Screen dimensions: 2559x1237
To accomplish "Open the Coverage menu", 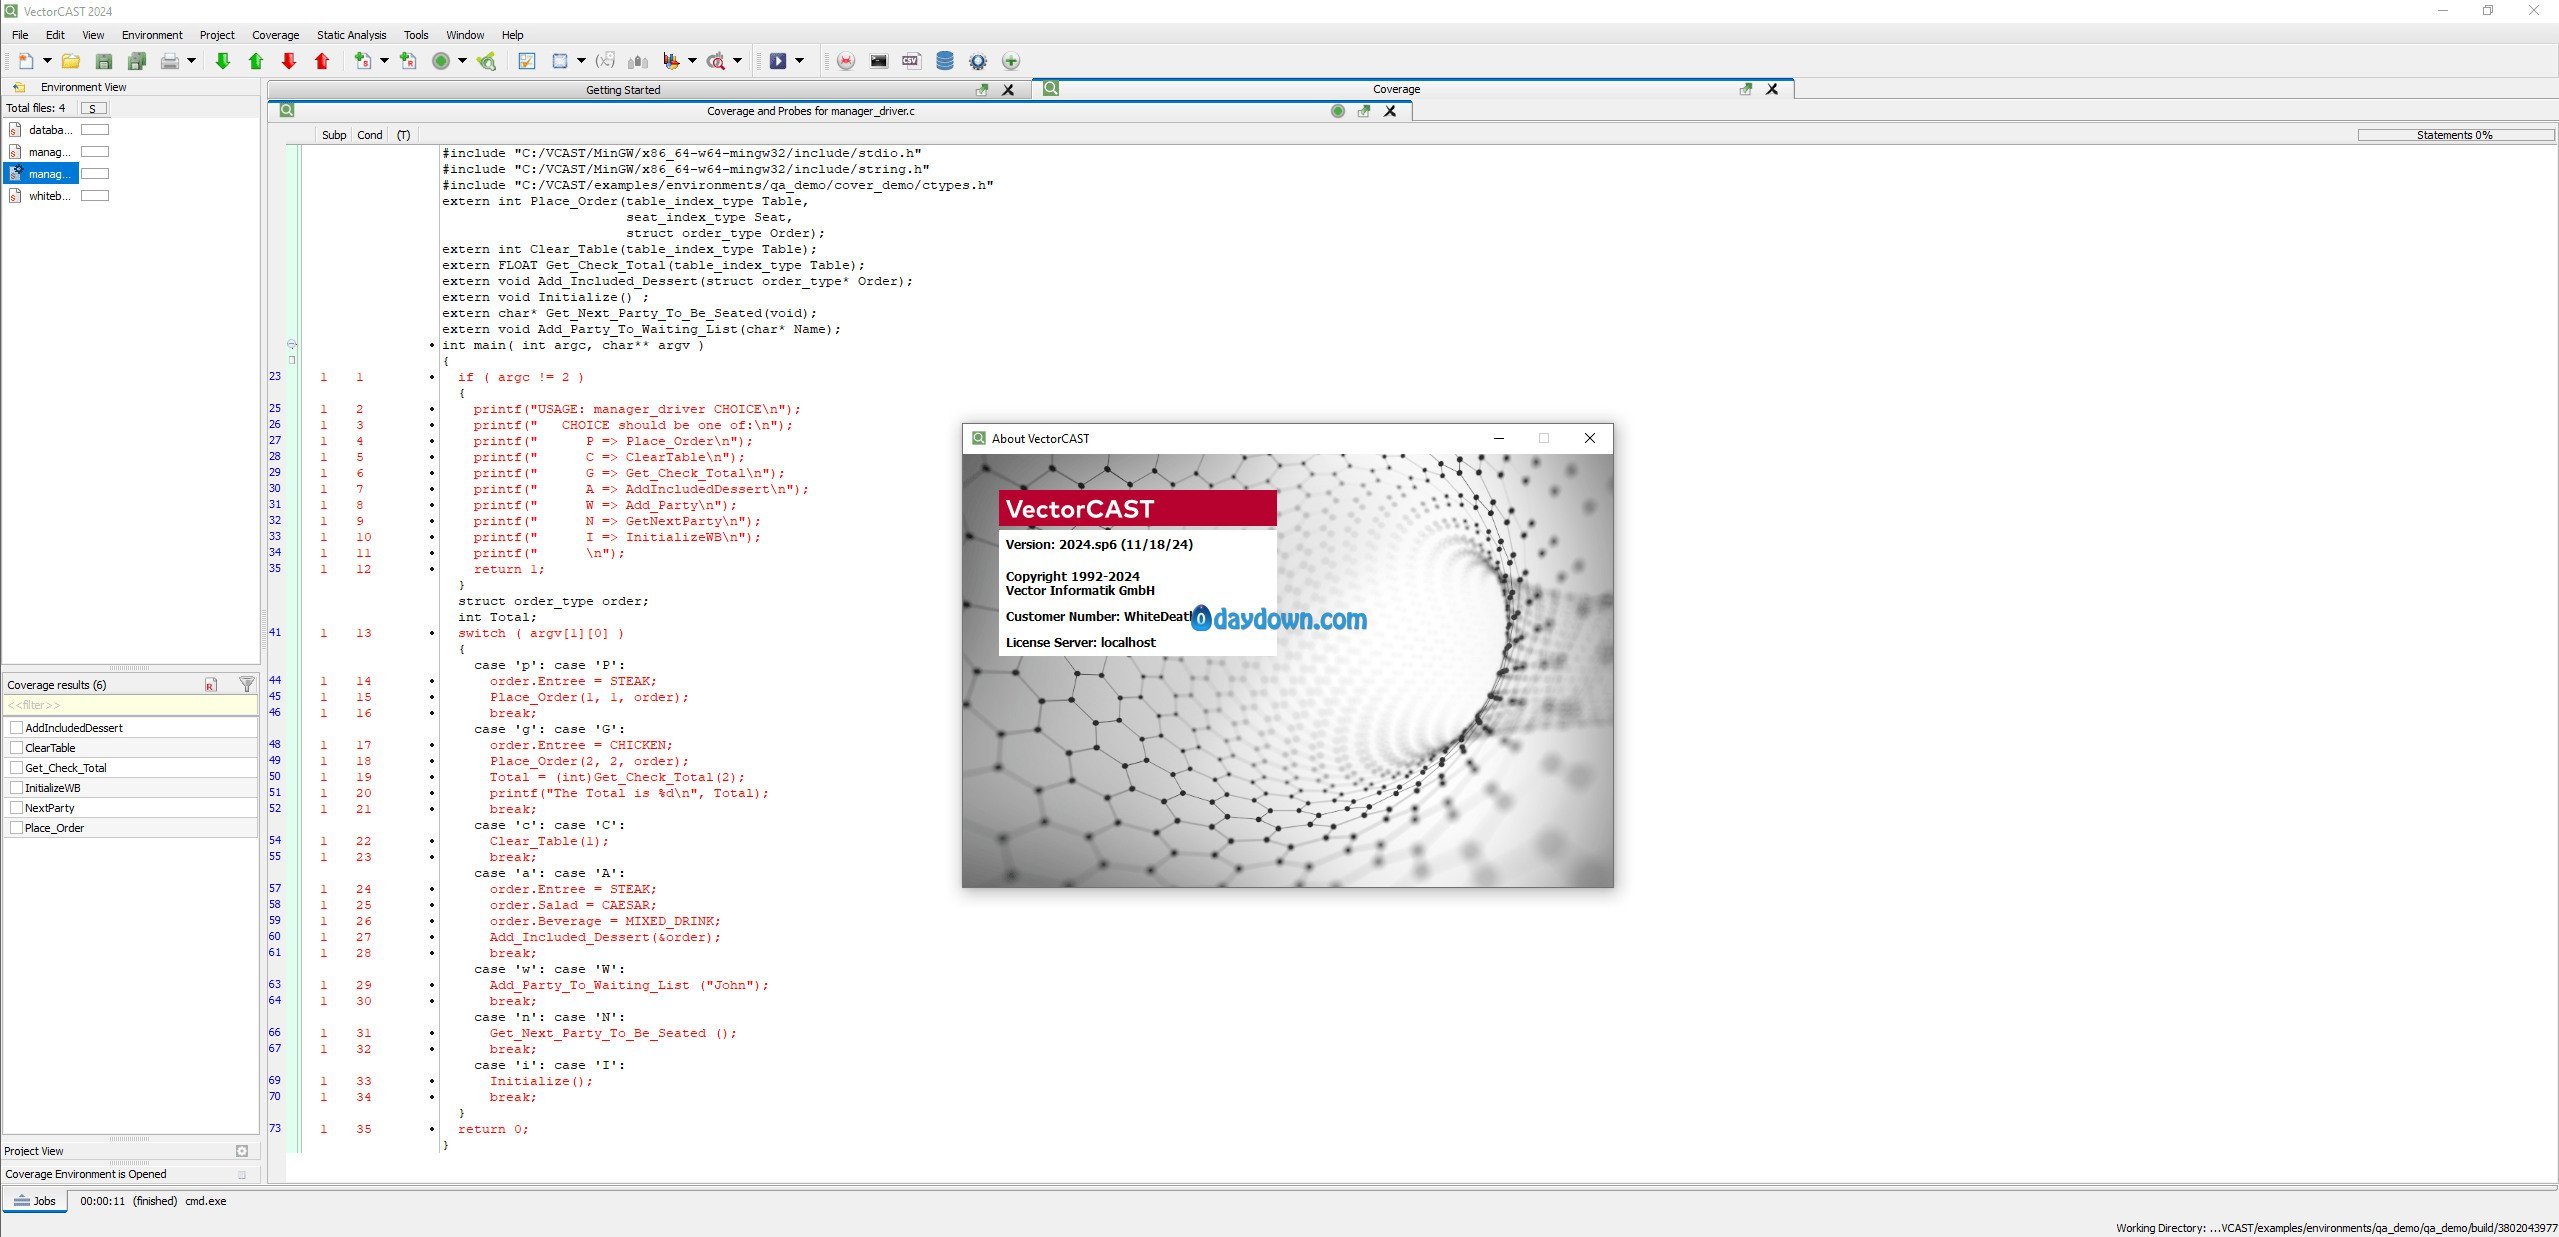I will click(x=275, y=35).
